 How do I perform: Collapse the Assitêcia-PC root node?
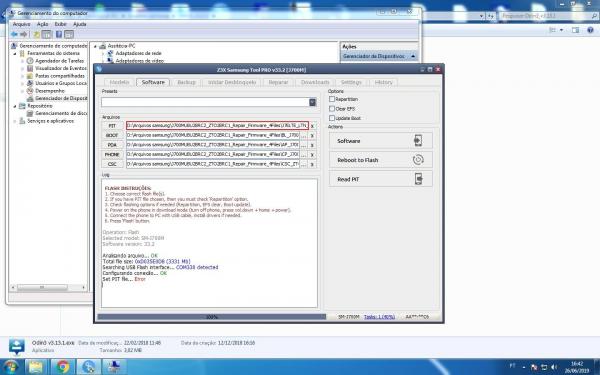95,46
